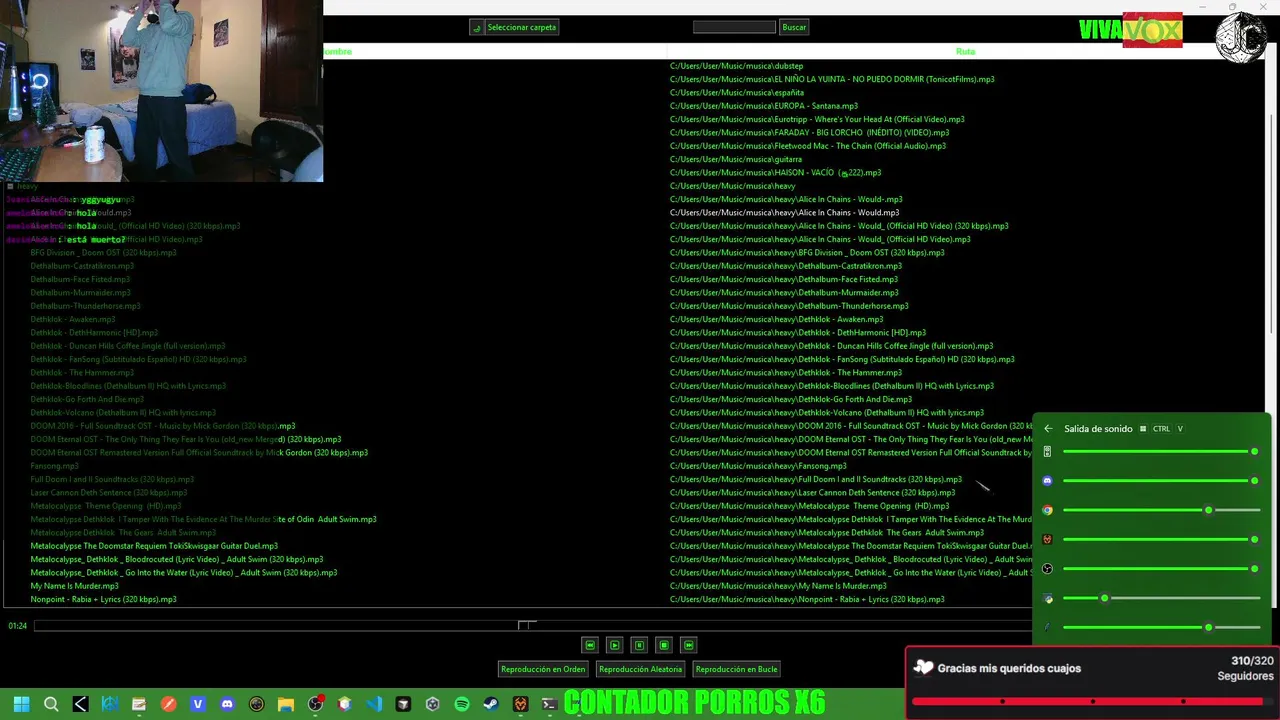The width and height of the screenshot is (1280, 720).
Task: Select Dethklok - Awaken.mp3 in name list
Action: (x=73, y=319)
